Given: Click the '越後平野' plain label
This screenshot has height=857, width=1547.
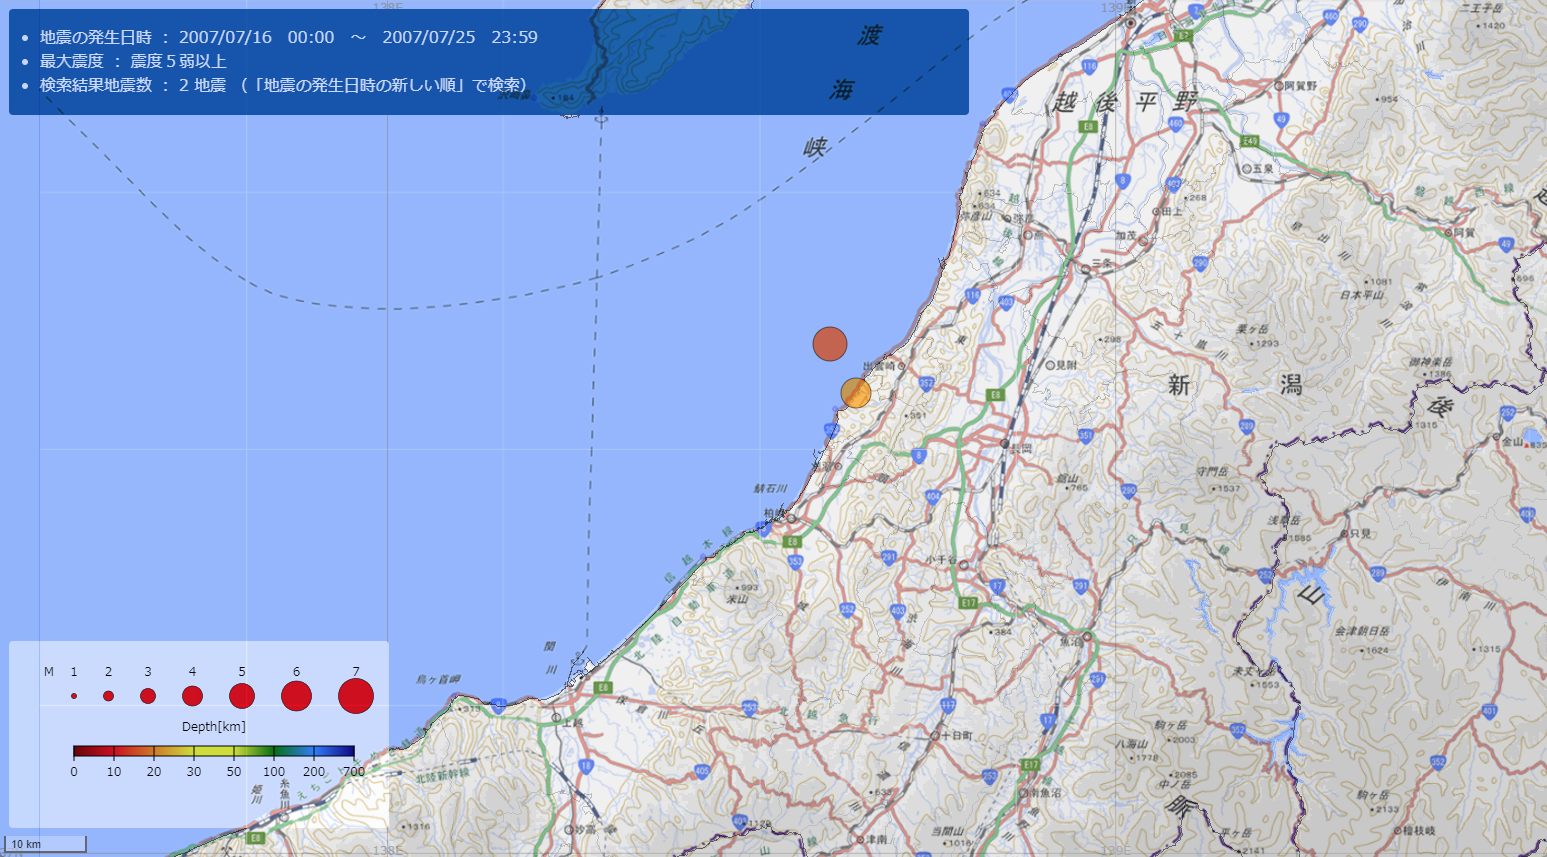Looking at the screenshot, I should tap(1124, 101).
